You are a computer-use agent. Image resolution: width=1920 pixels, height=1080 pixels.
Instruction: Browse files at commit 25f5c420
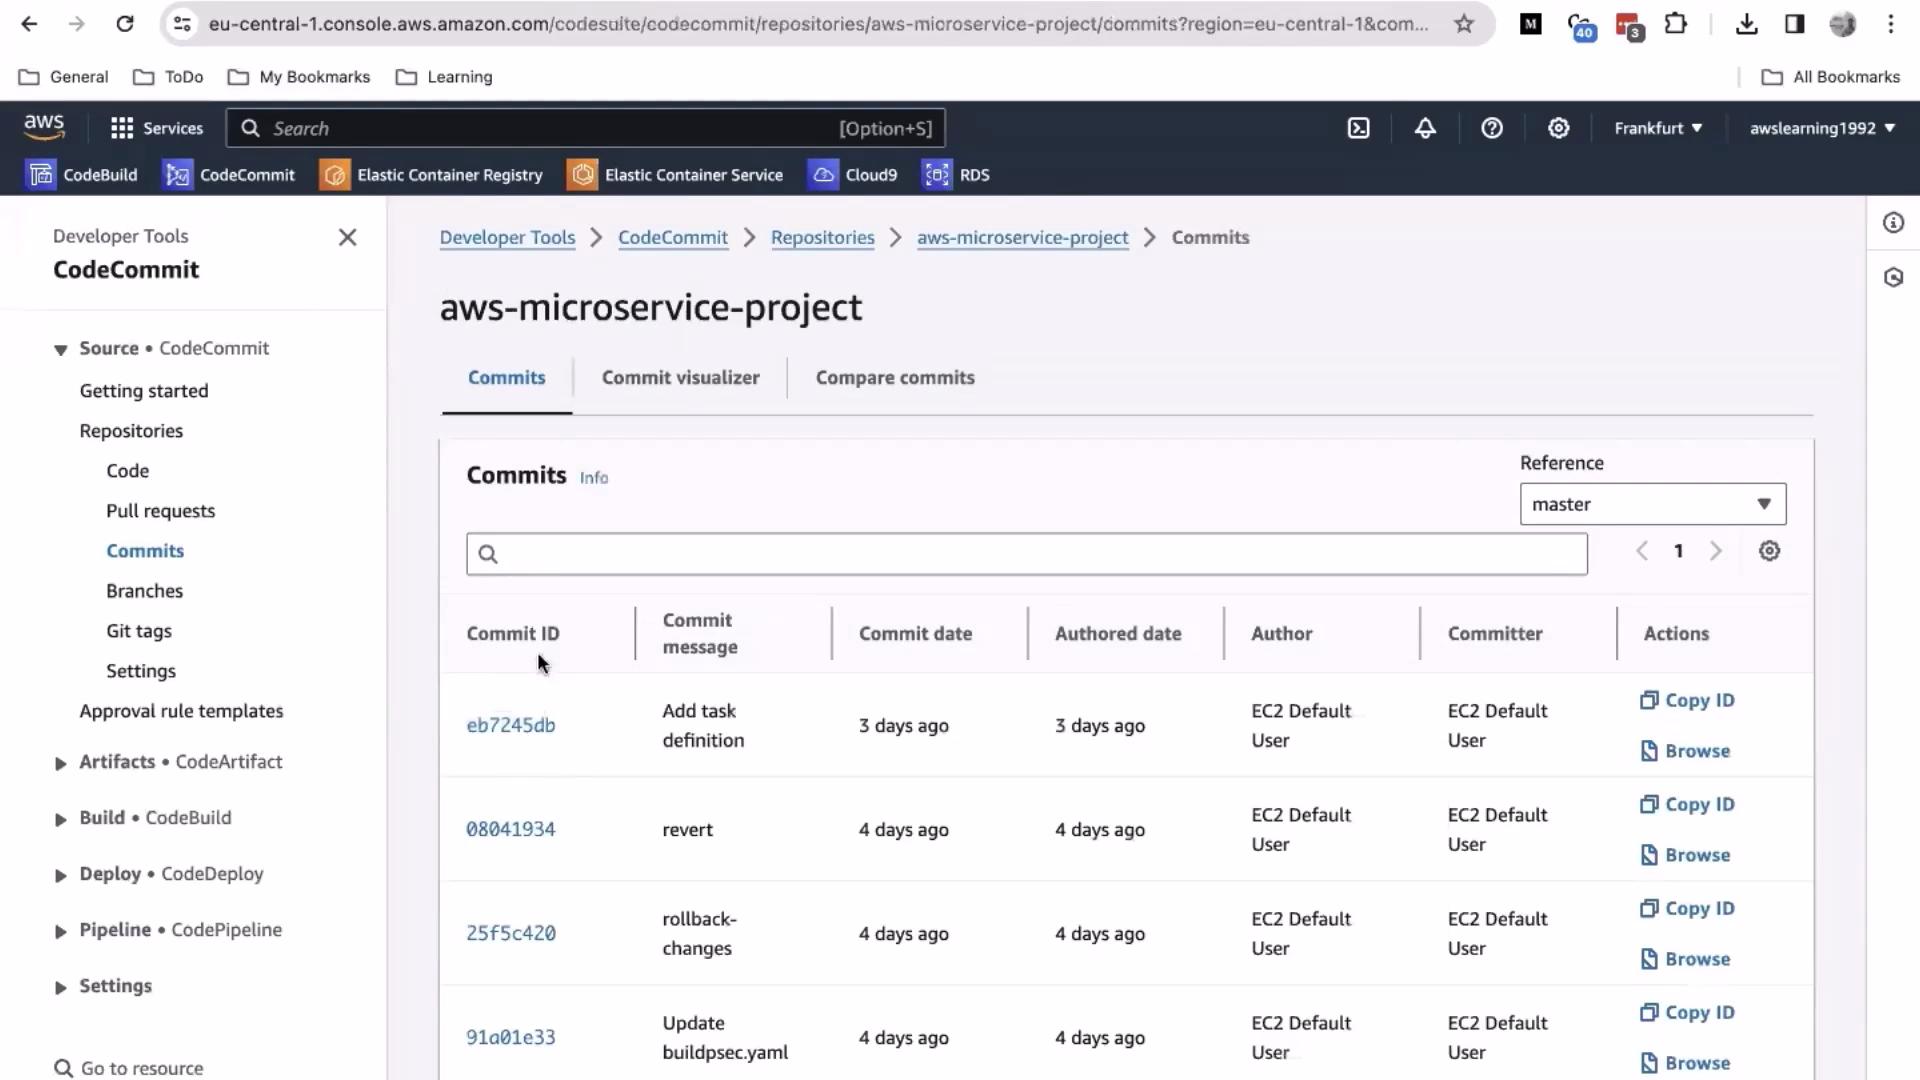1685,959
